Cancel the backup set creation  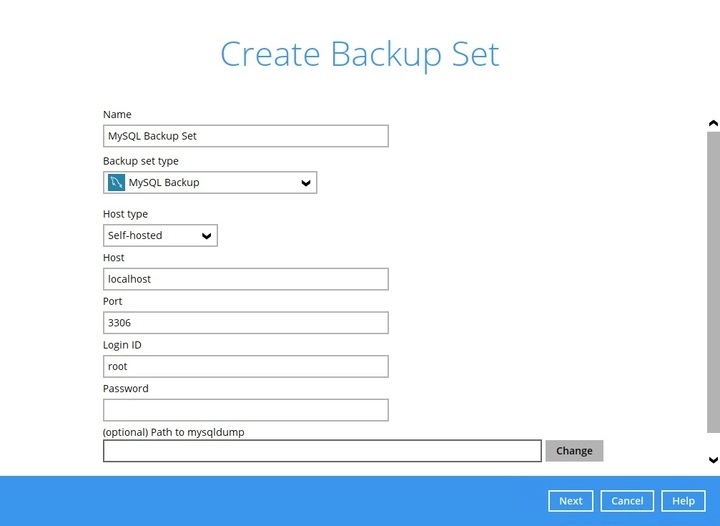[x=627, y=501]
